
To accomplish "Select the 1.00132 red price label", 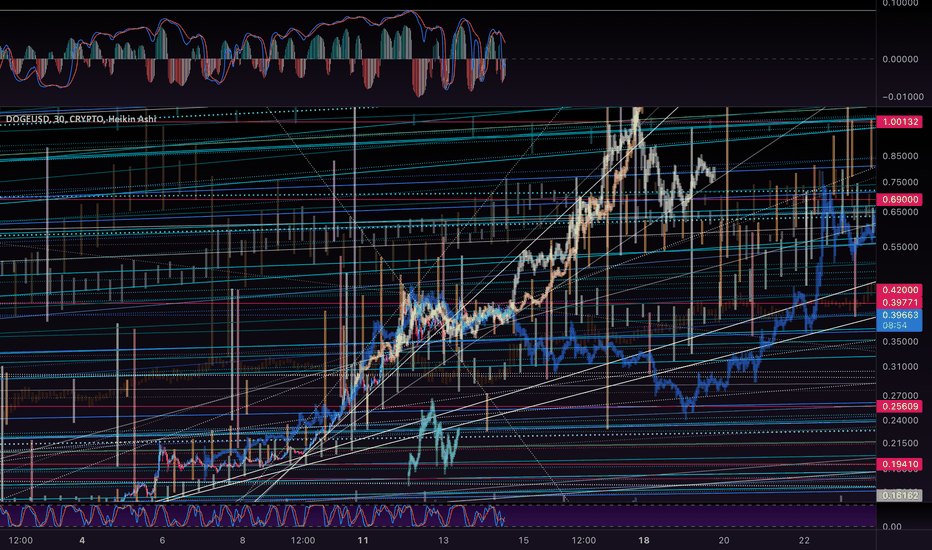I will pos(899,121).
